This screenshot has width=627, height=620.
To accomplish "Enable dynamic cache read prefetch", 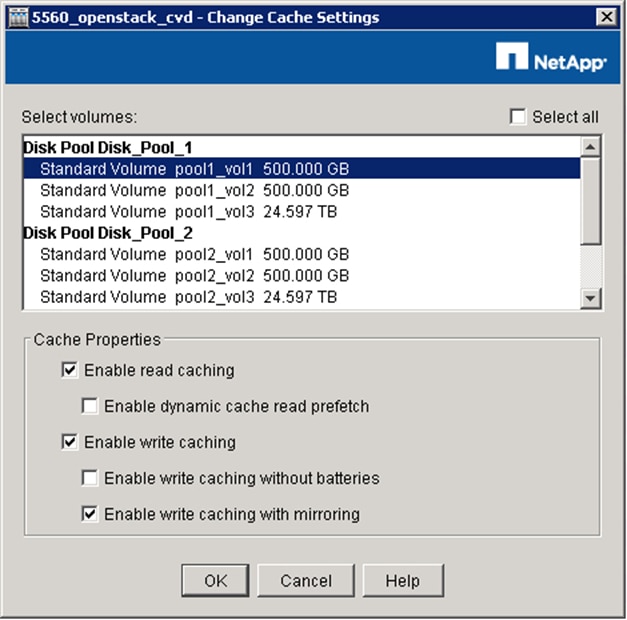I will point(90,406).
